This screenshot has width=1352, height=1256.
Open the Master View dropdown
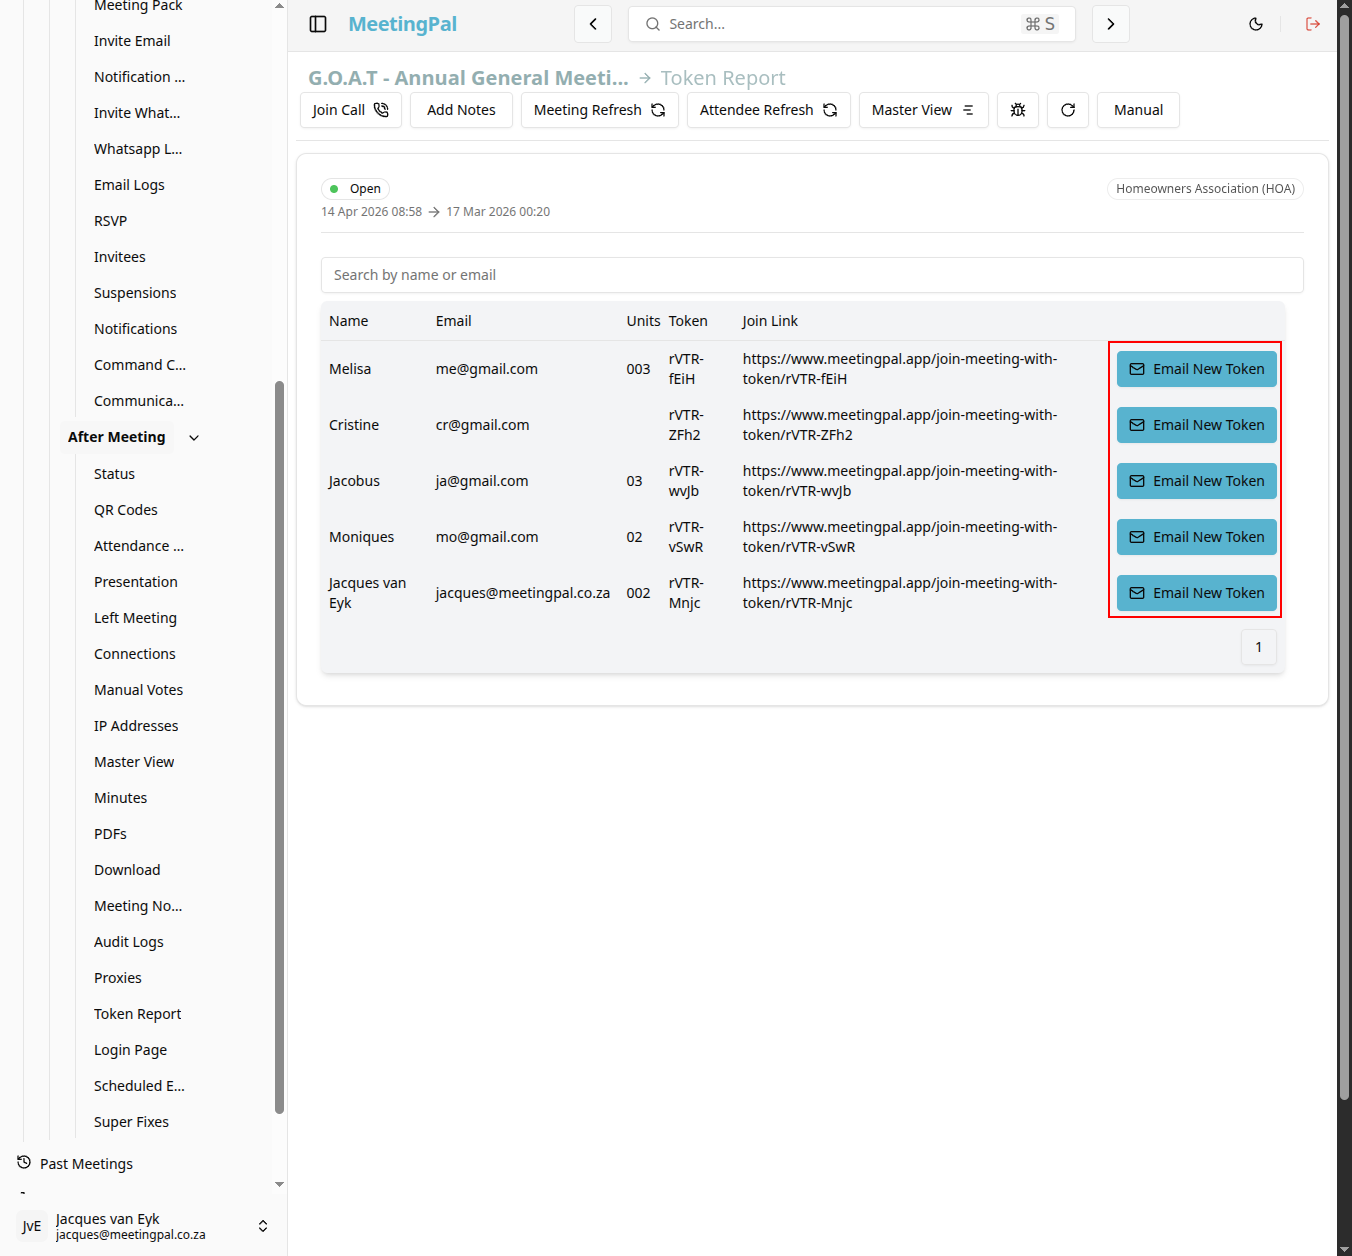pos(924,110)
